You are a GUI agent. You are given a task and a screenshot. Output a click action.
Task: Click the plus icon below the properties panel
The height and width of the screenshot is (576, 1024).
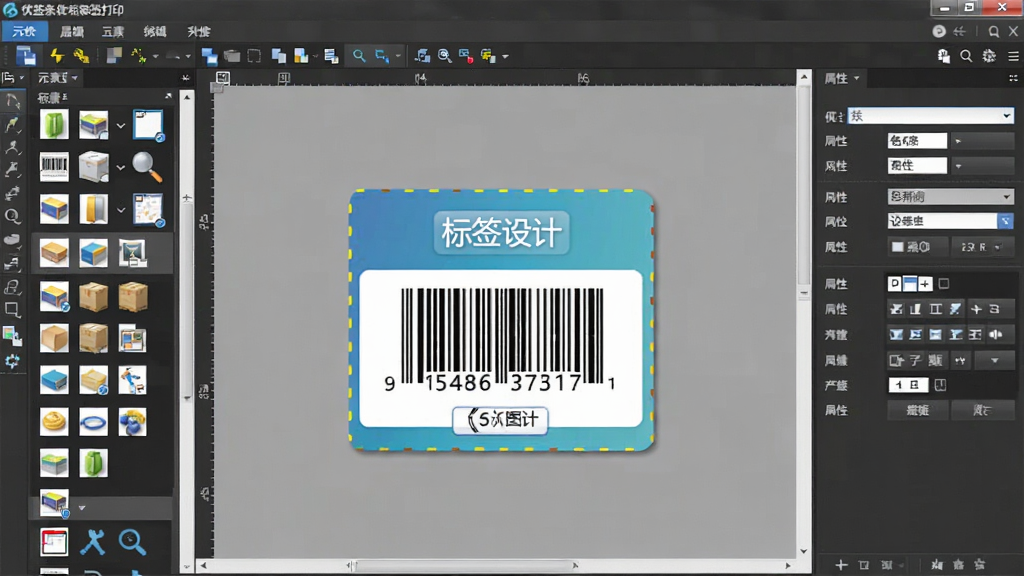point(841,565)
